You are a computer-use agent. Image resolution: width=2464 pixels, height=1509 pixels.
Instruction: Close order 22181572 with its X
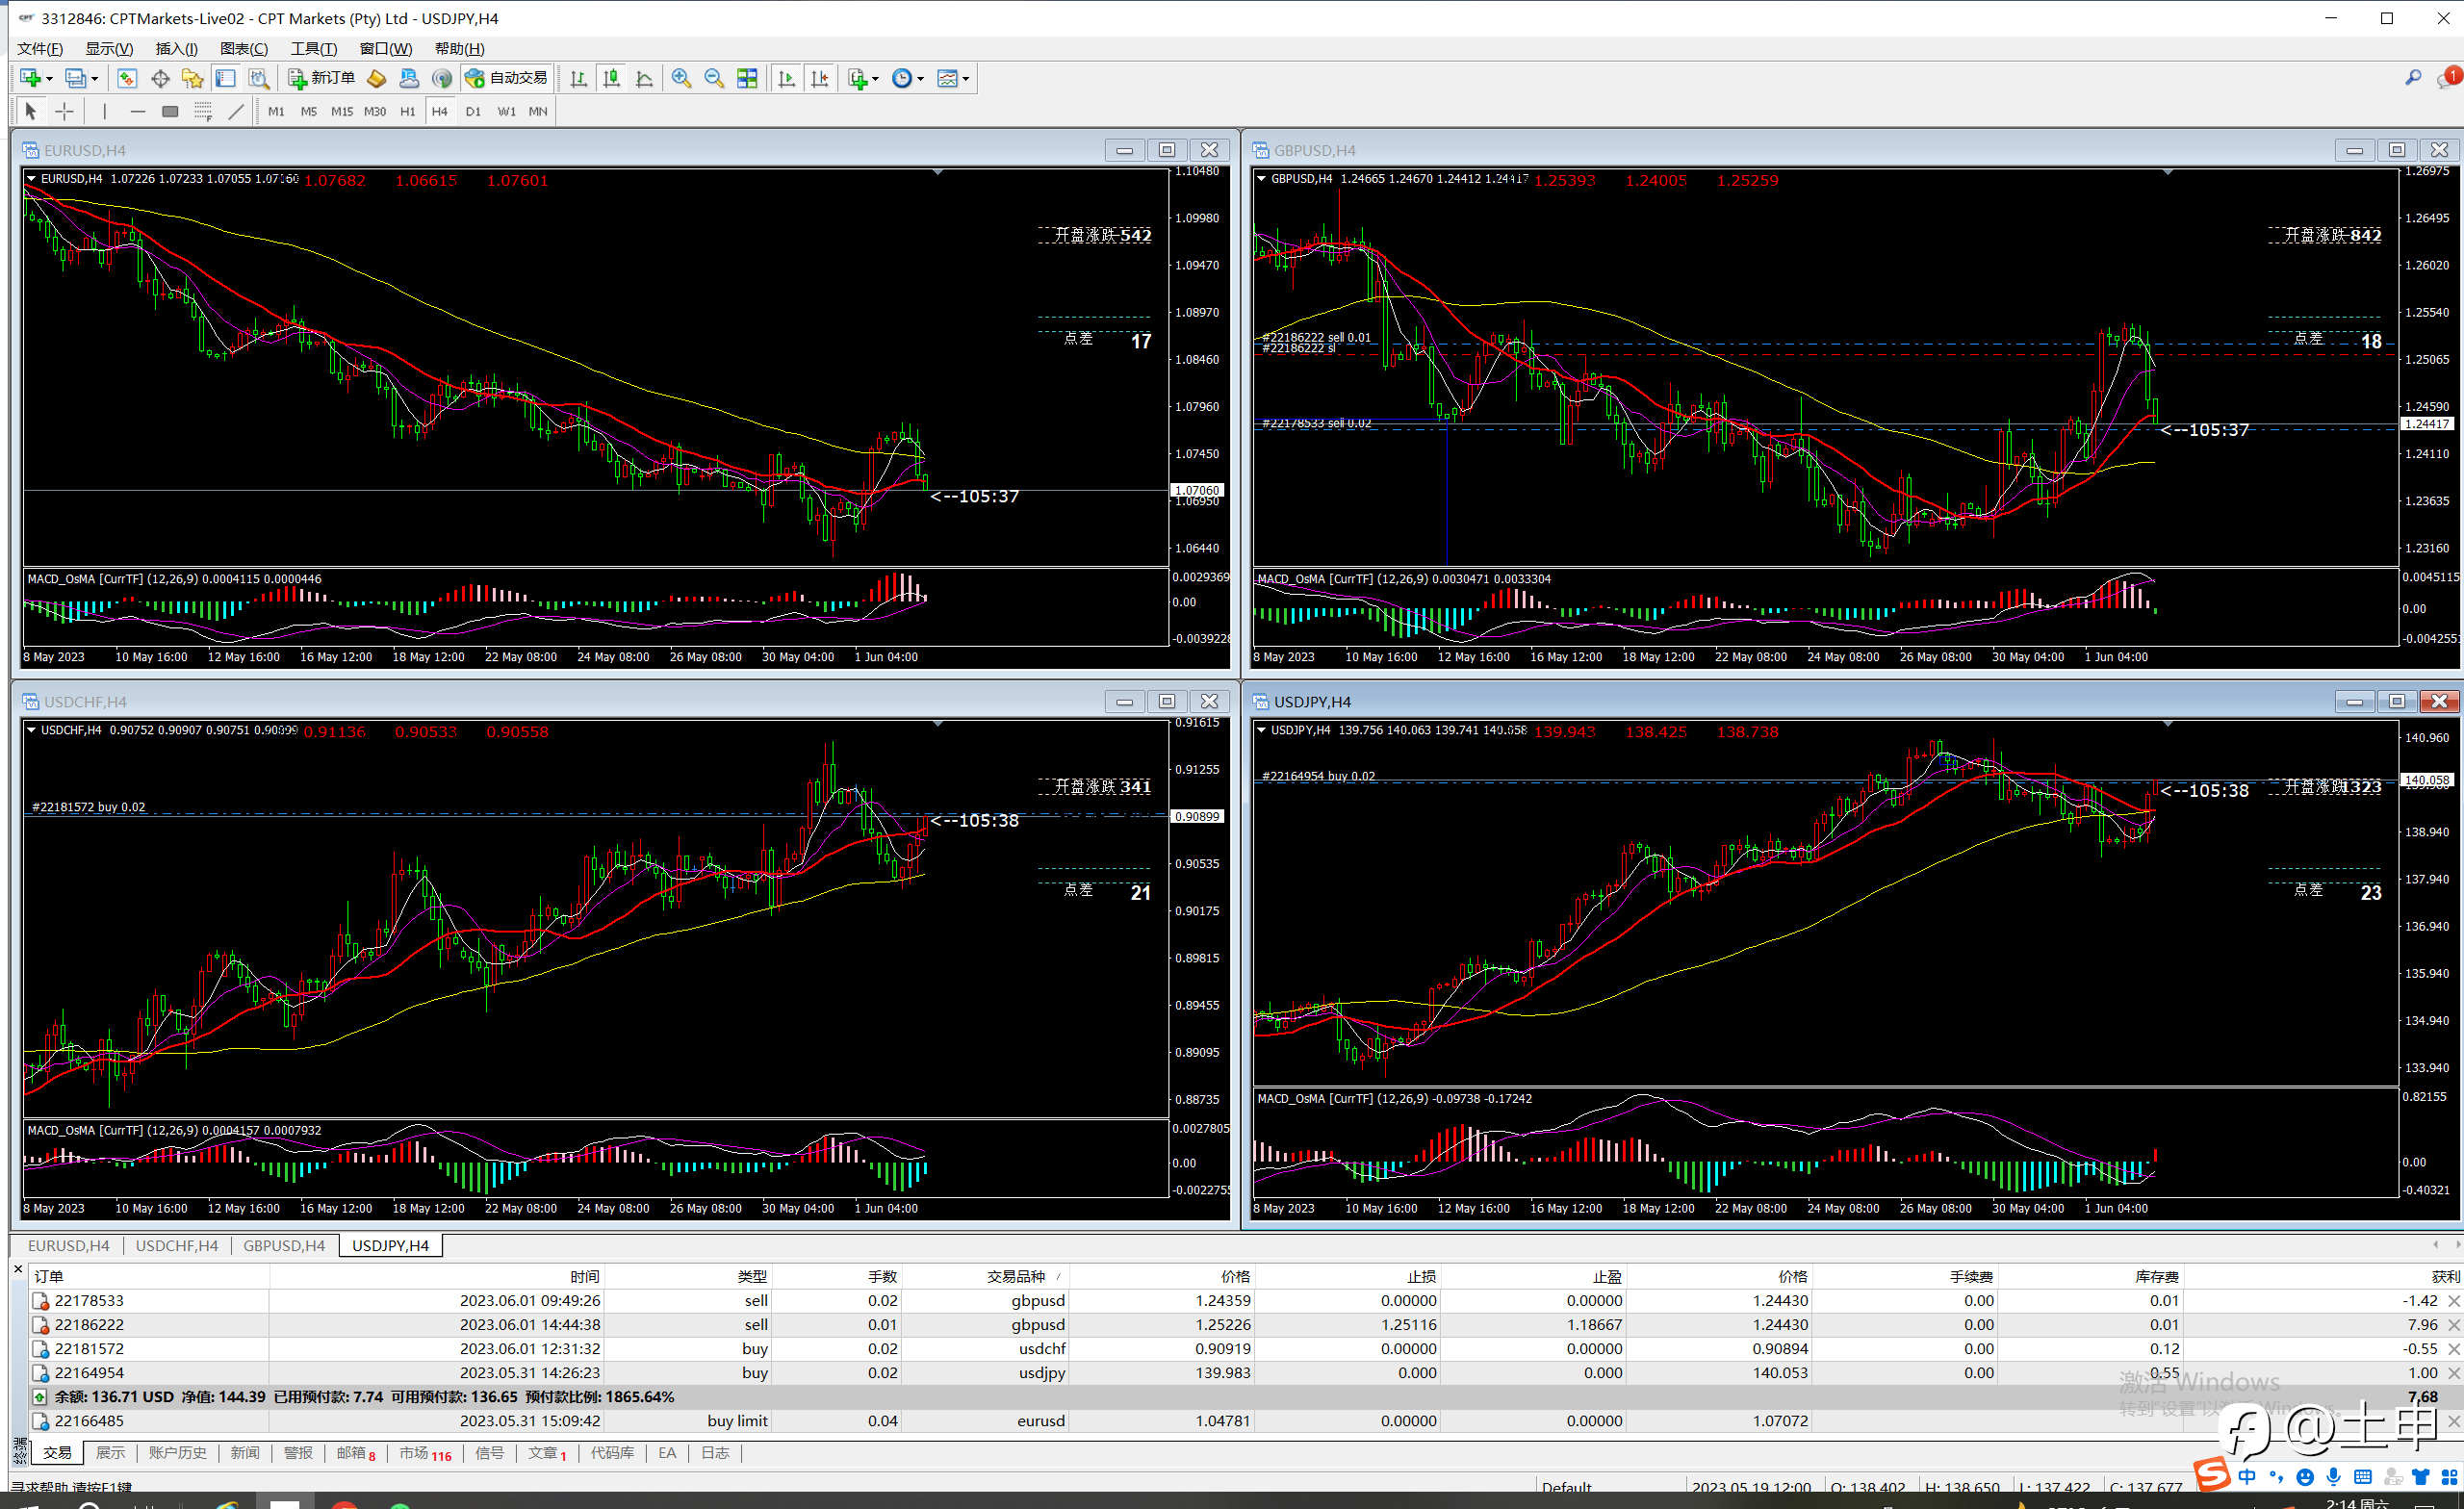click(x=2453, y=1349)
